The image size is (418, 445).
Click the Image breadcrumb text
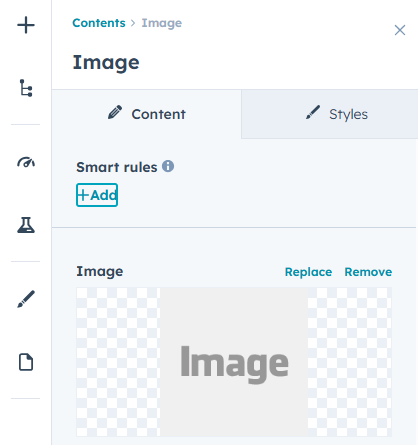point(162,23)
